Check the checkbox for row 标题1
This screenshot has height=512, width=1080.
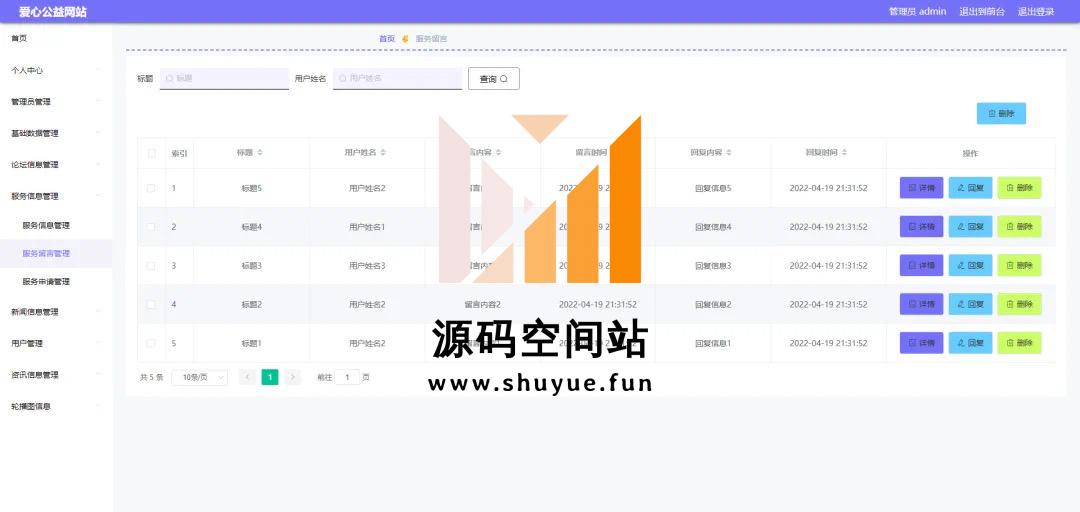[152, 343]
